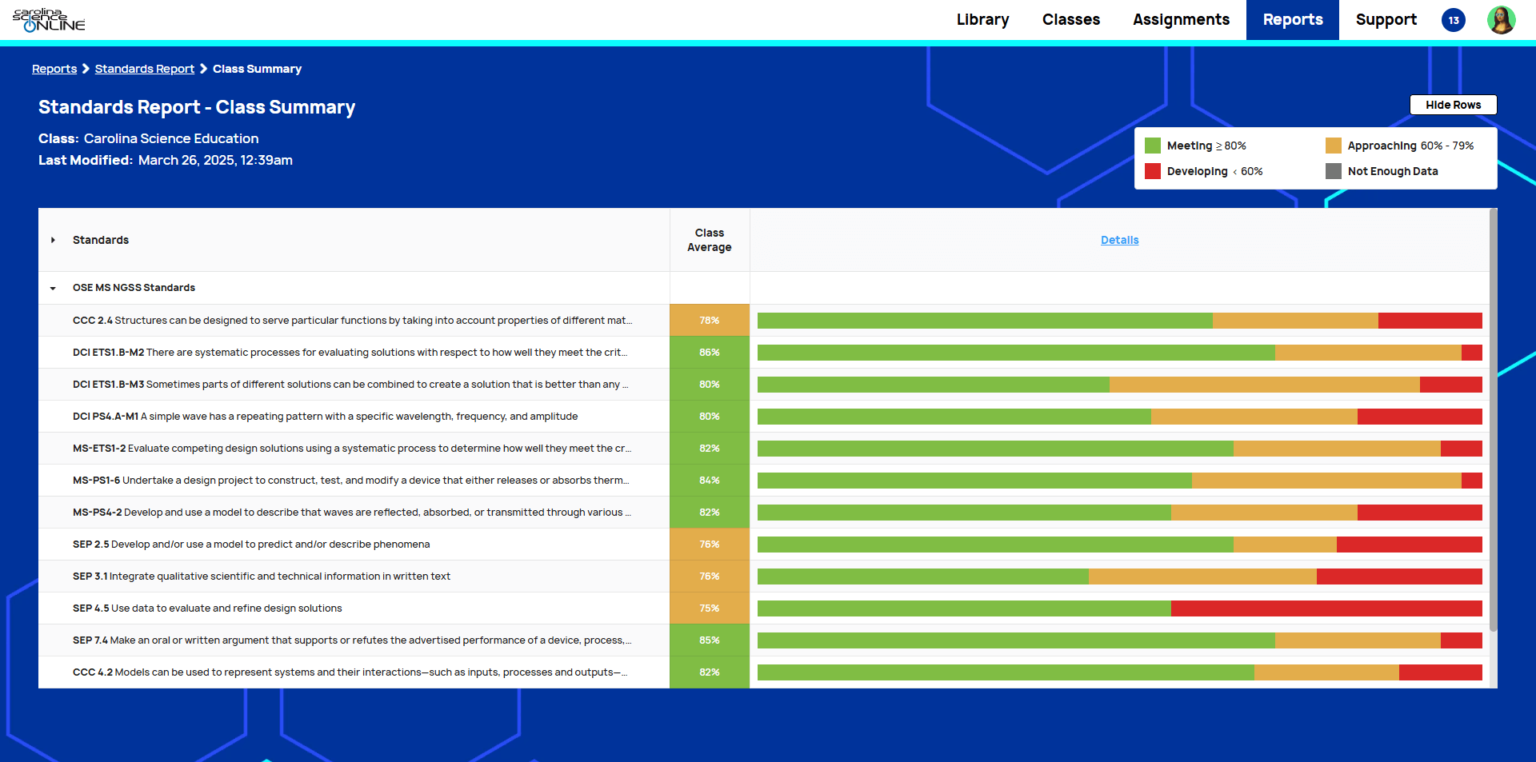Collapse the OSE MS NGSS Standards group
1536x762 pixels.
53,288
